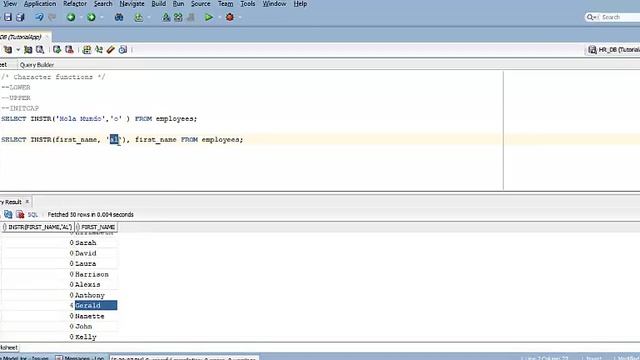Open the Application menu
Screen dimensions: 640x360
click(x=40, y=4)
